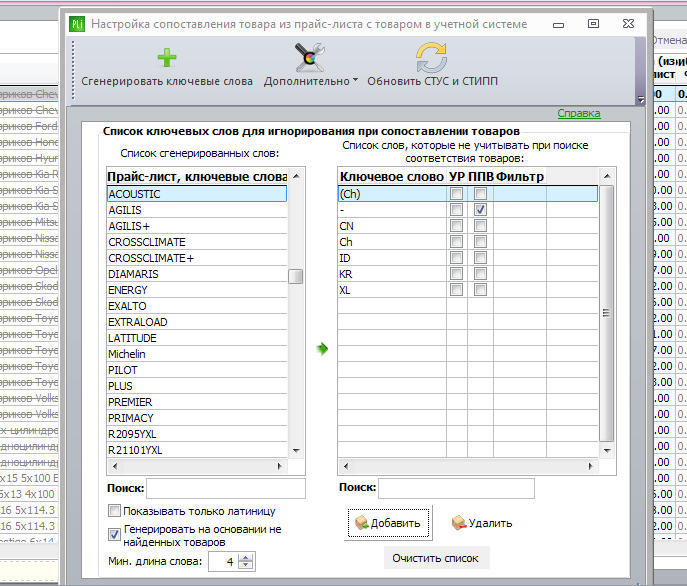Click the down arrow of generated words scrollbar

click(x=296, y=451)
